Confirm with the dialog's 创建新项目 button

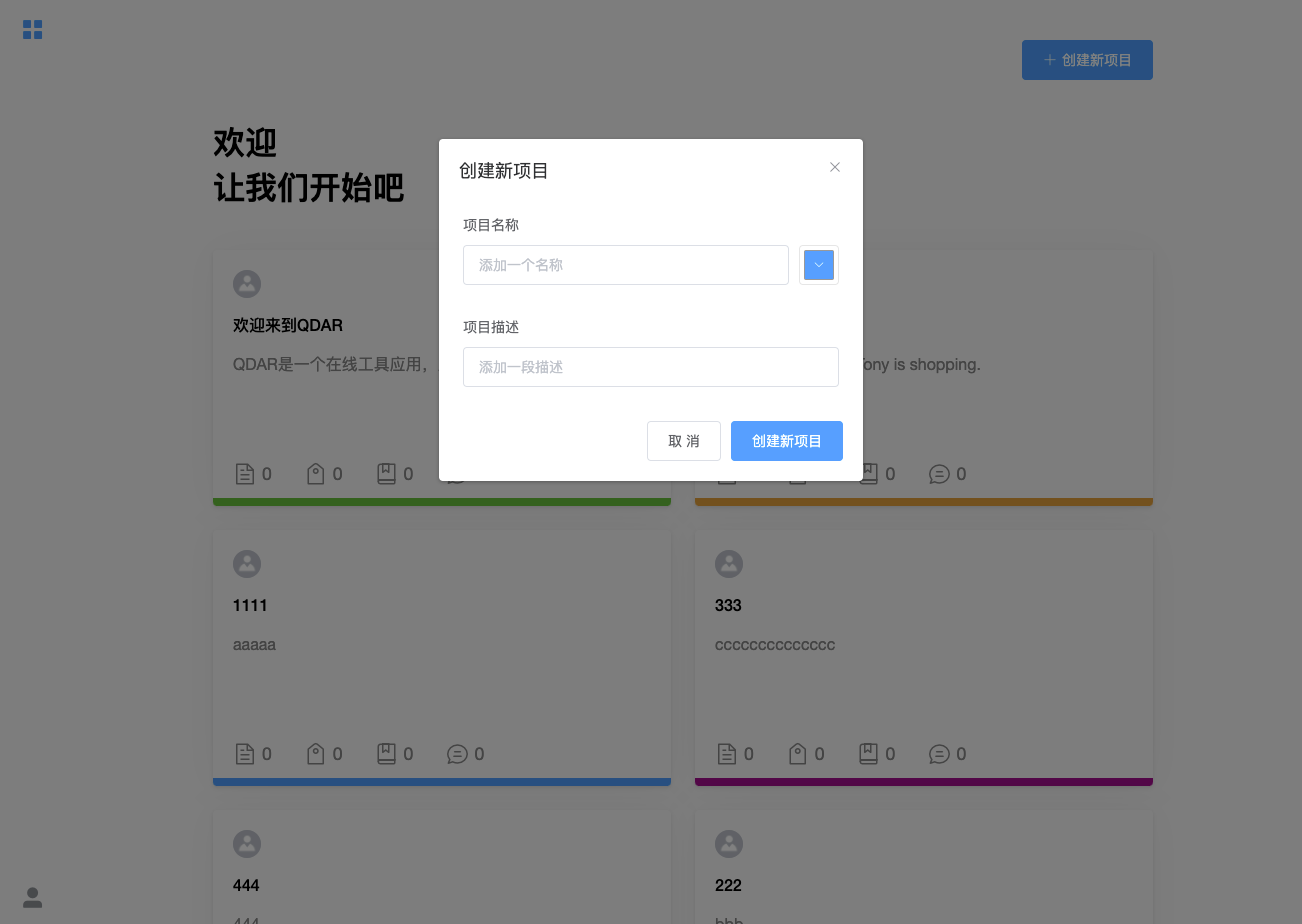tap(787, 441)
